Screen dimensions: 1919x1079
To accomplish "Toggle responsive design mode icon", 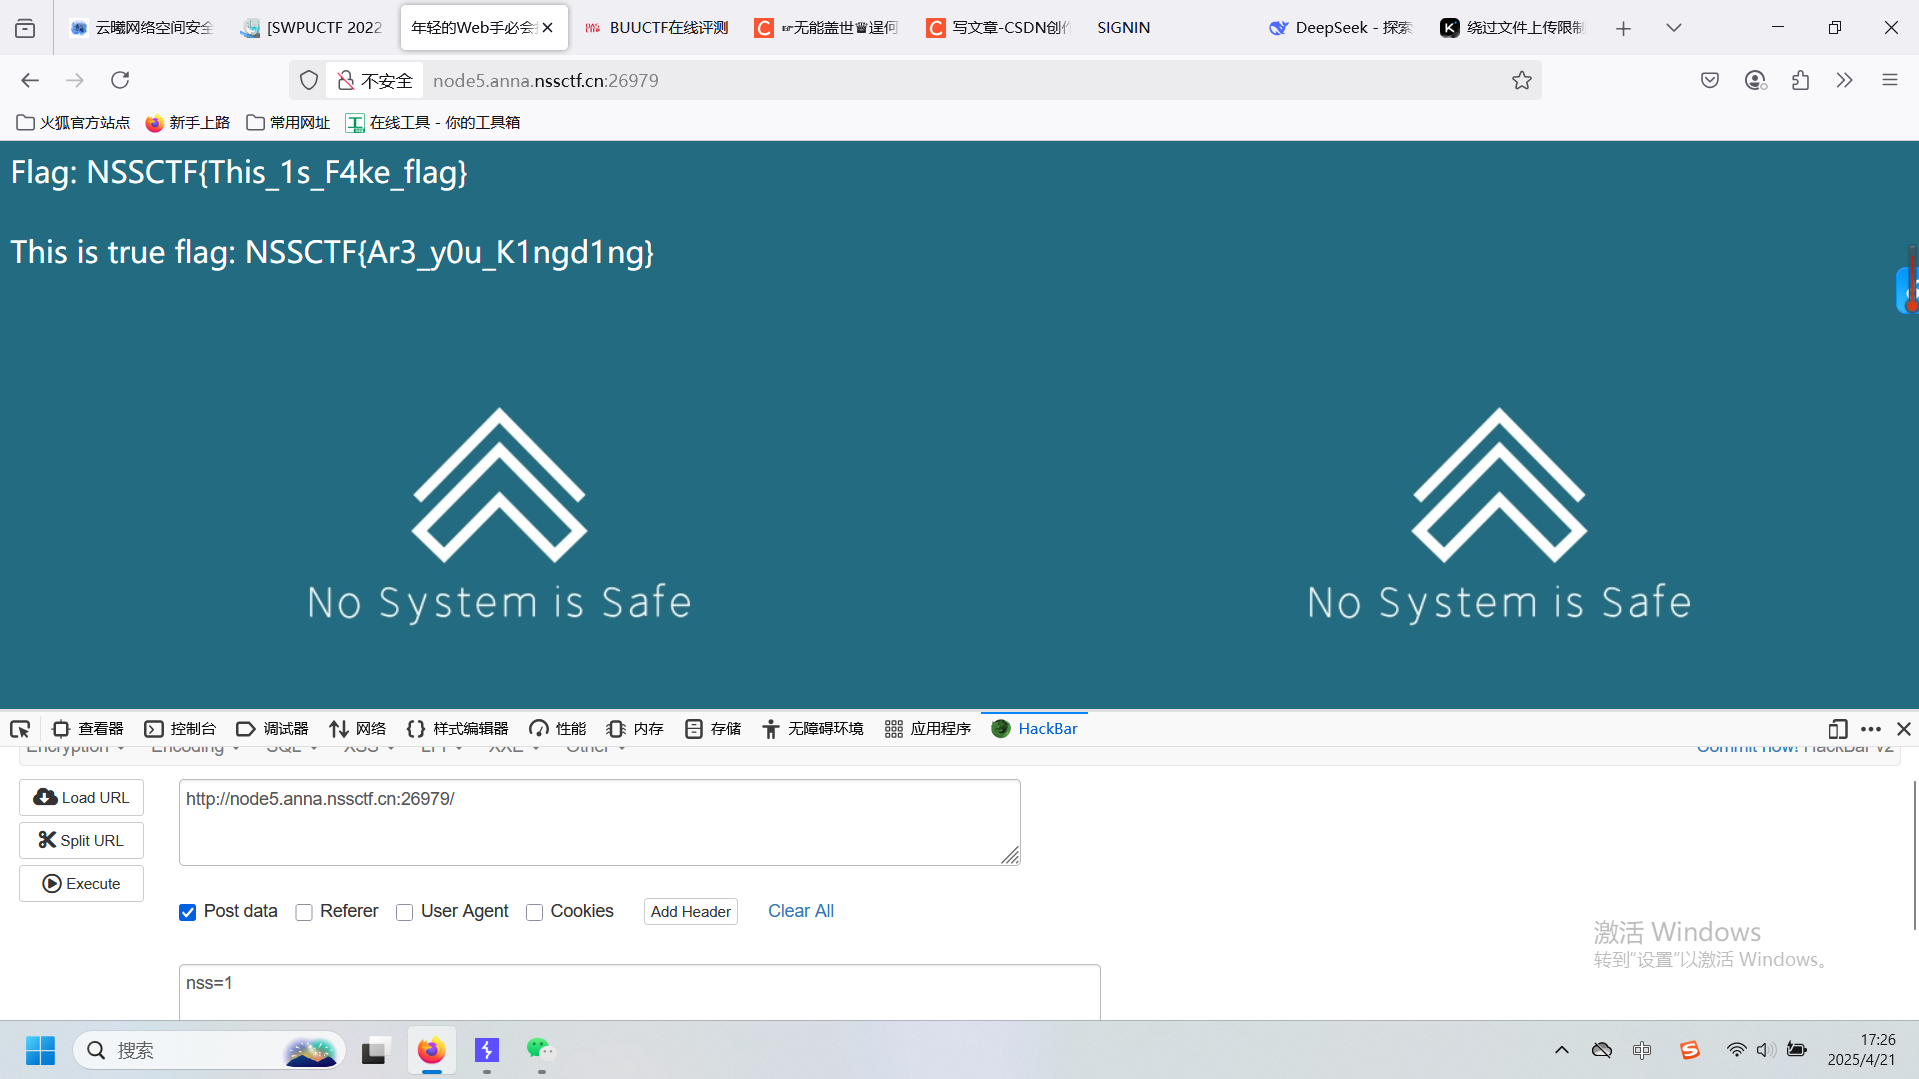I will pyautogui.click(x=1837, y=729).
